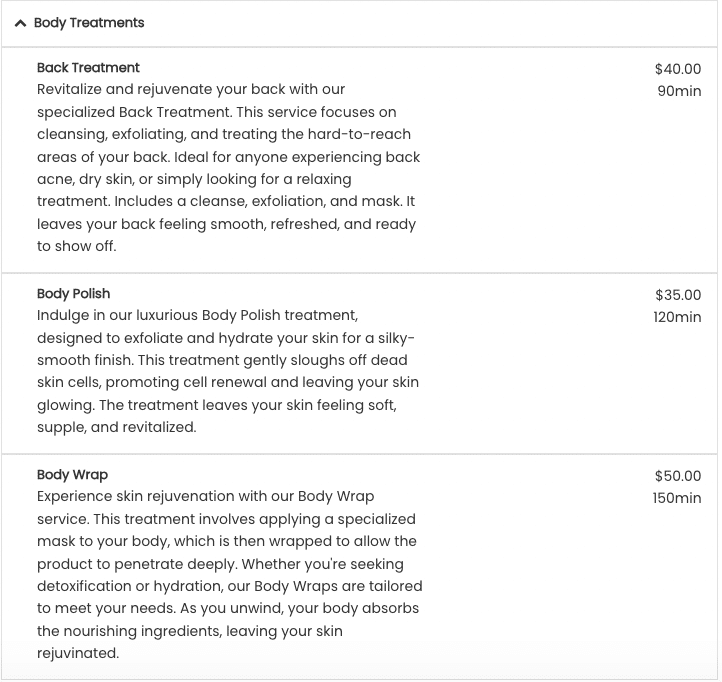
Task: Collapse the Body Treatments chevron icon
Action: coord(20,23)
